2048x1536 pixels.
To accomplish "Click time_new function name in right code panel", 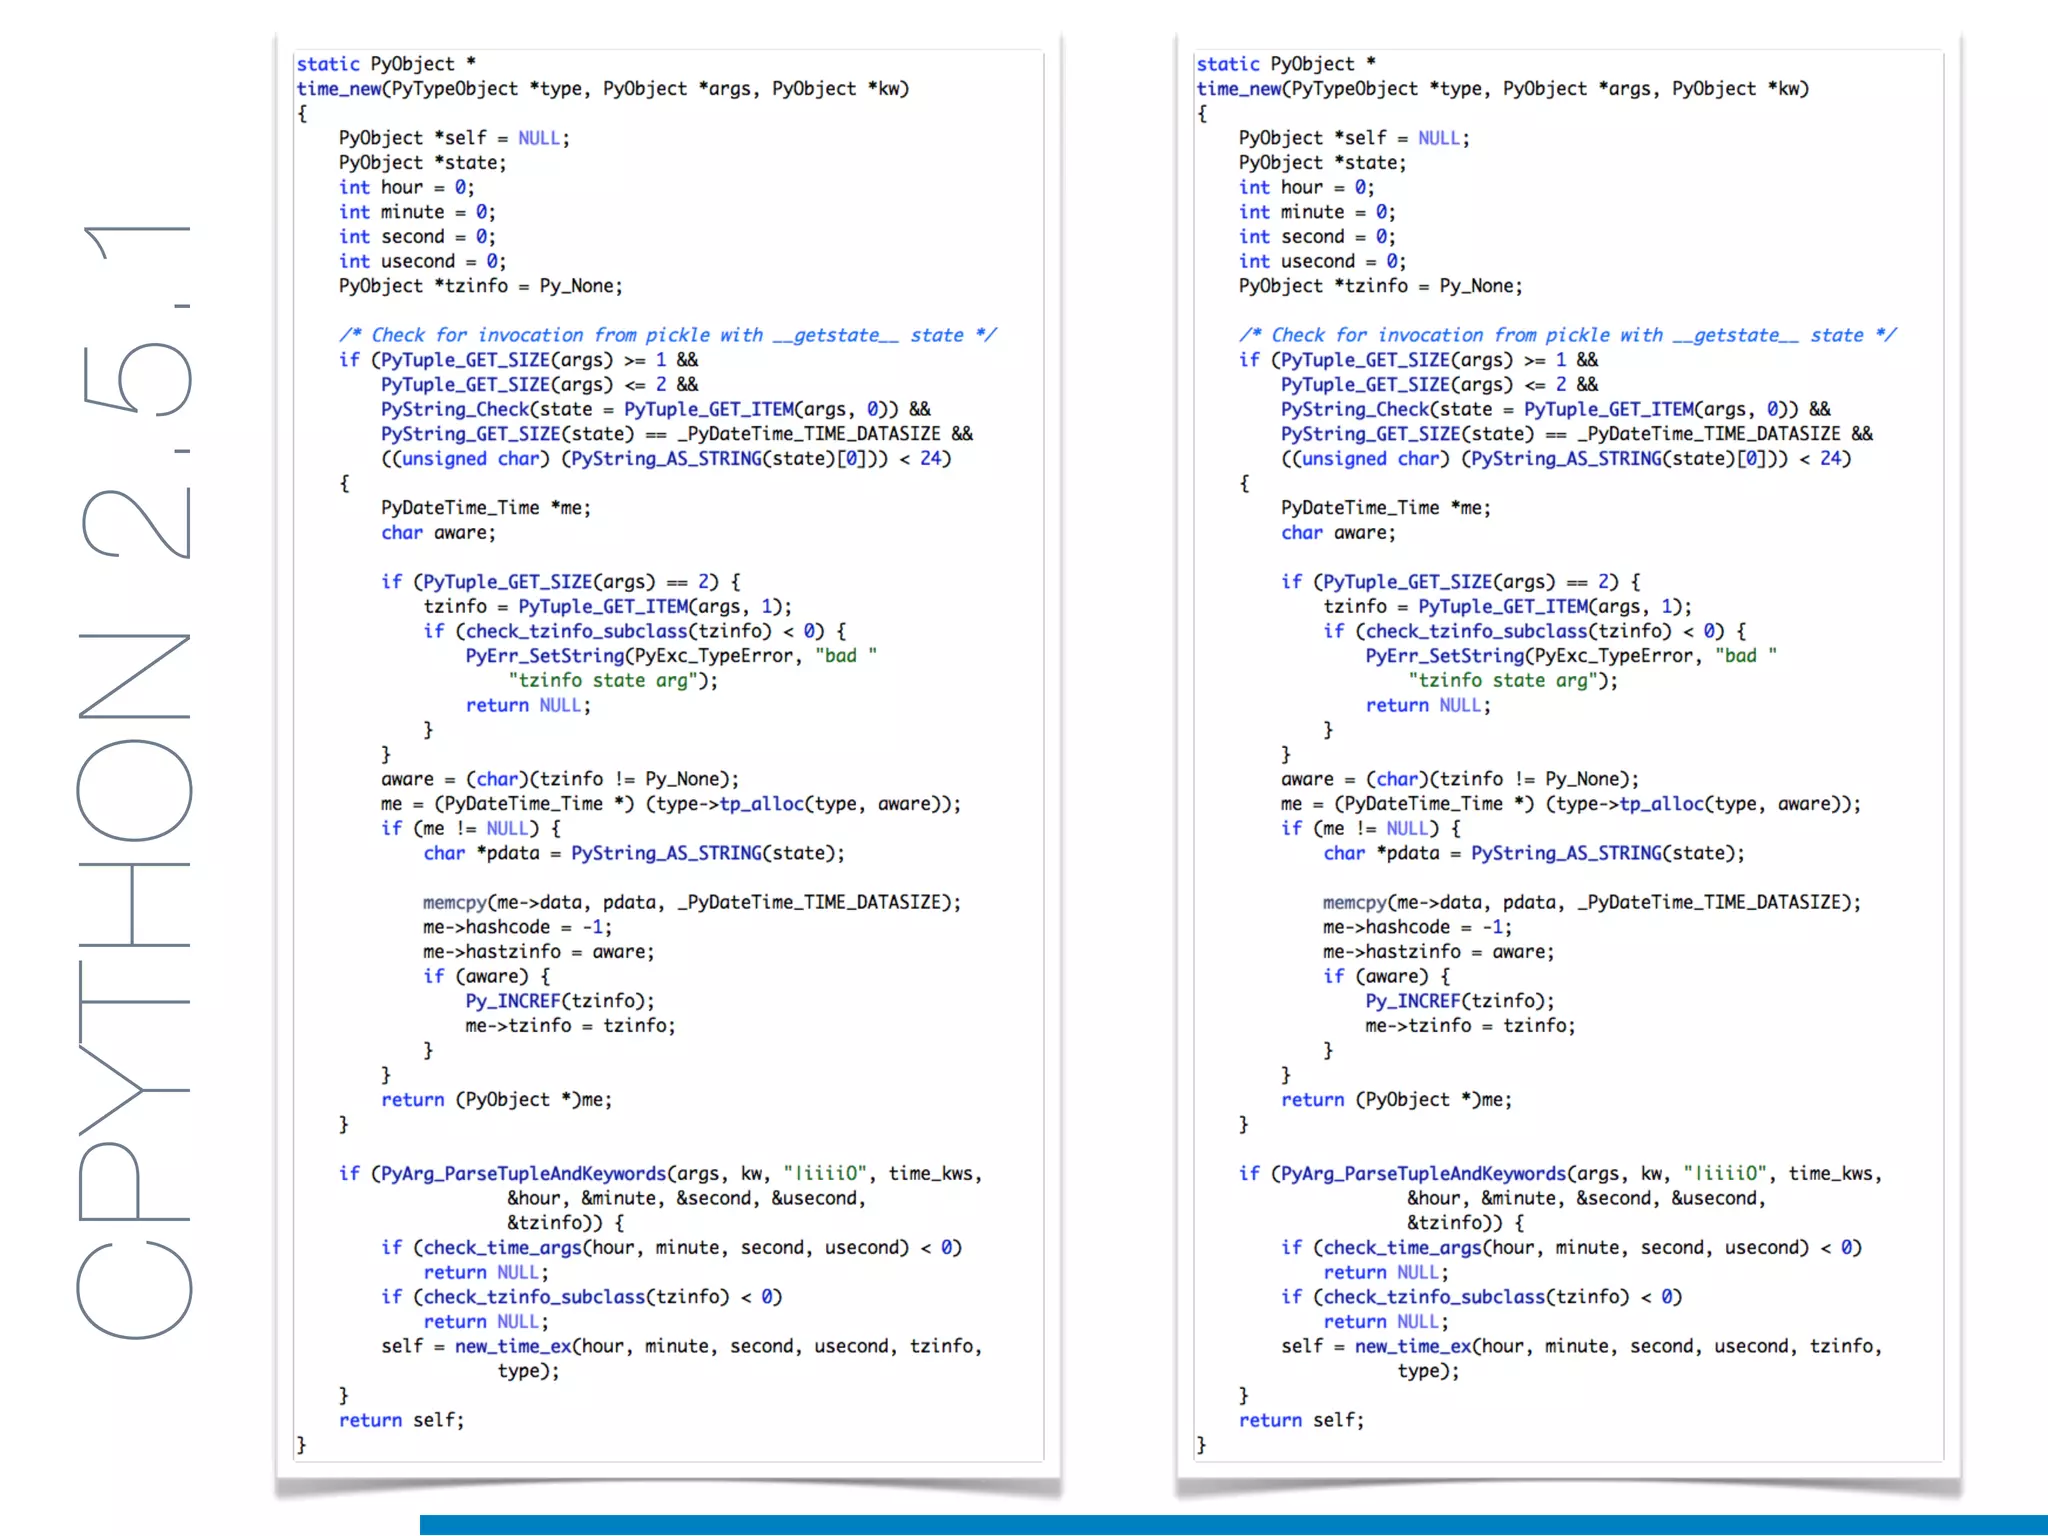I will click(x=1239, y=89).
